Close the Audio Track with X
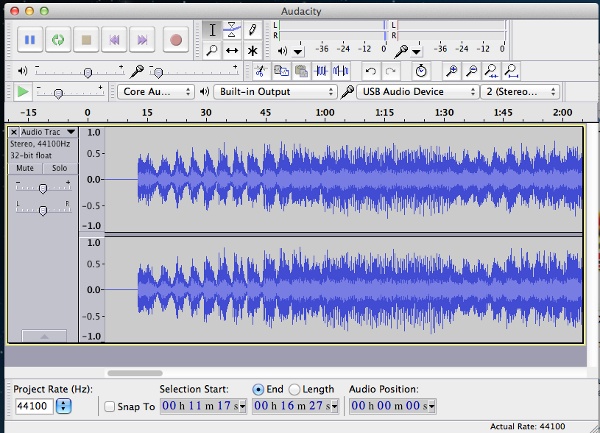The height and width of the screenshot is (433, 600). point(14,132)
